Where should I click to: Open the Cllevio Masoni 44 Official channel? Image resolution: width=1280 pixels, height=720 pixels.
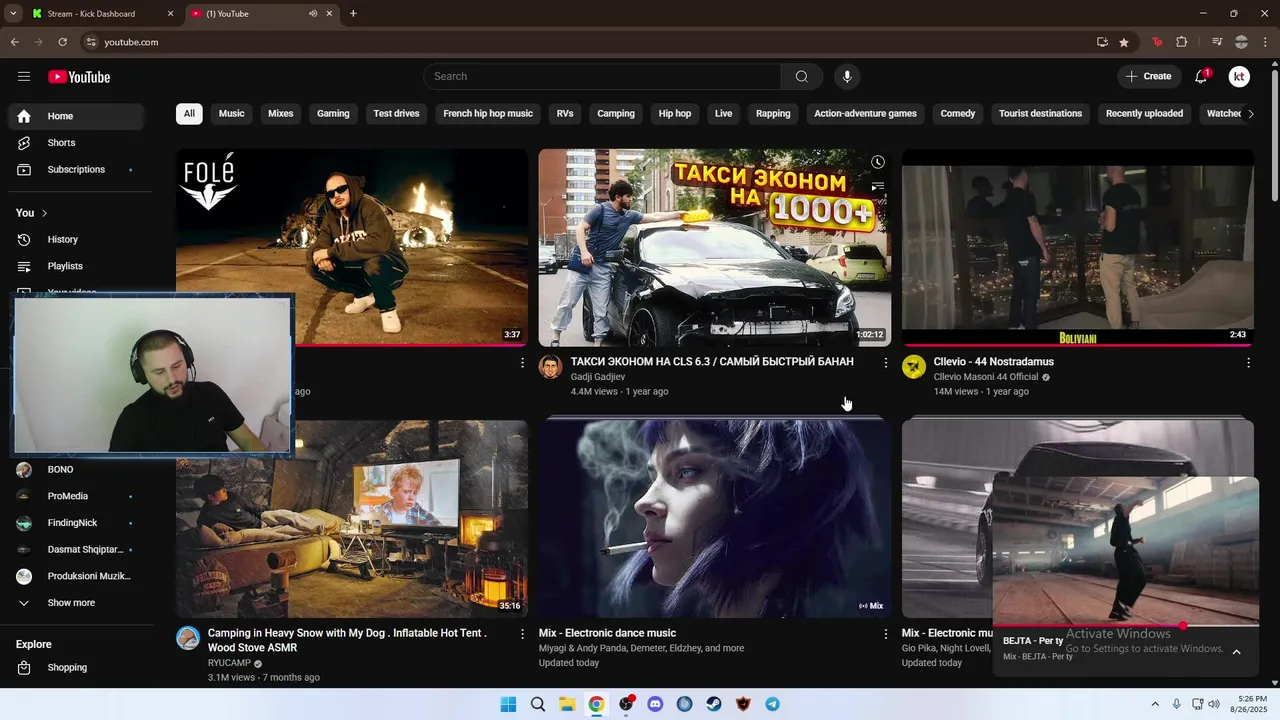coord(986,377)
